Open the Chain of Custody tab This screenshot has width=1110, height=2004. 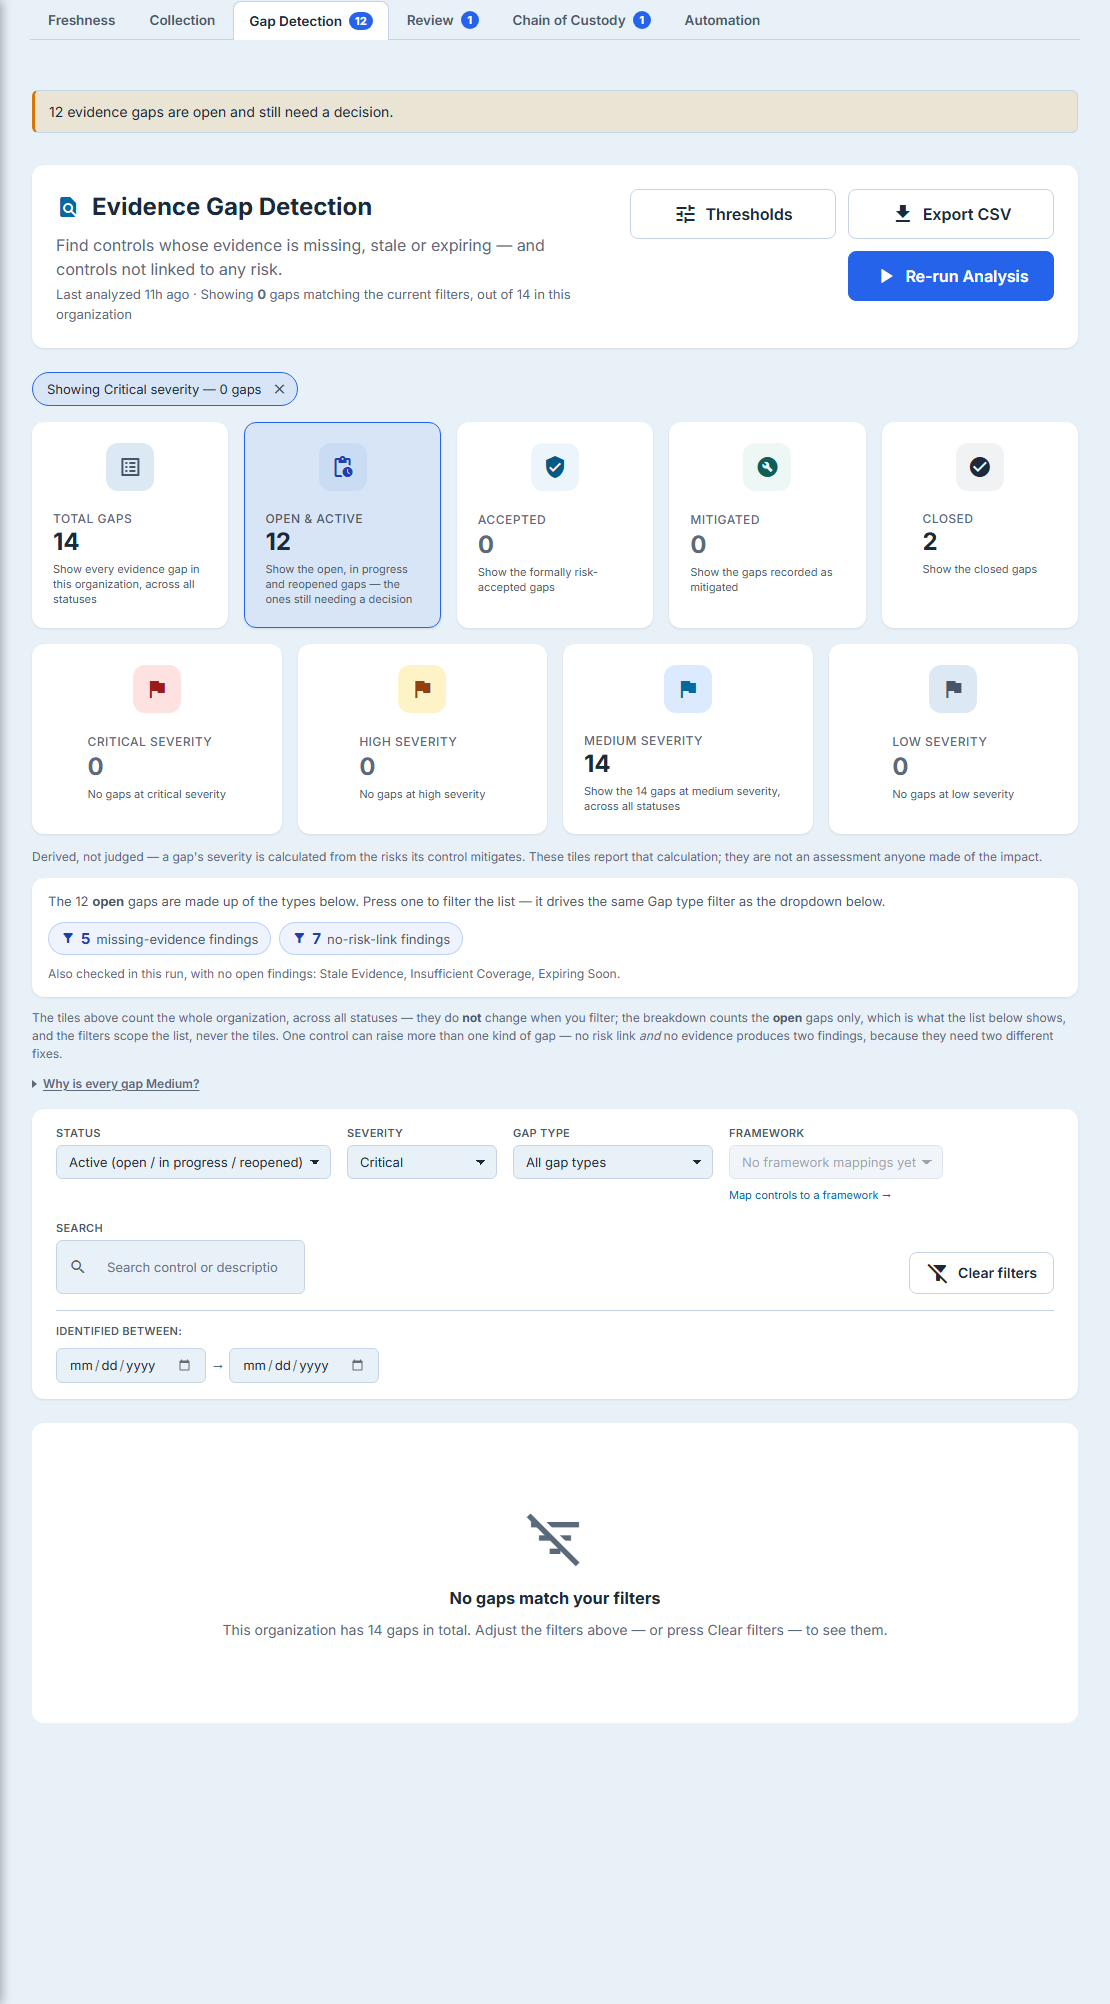point(581,20)
